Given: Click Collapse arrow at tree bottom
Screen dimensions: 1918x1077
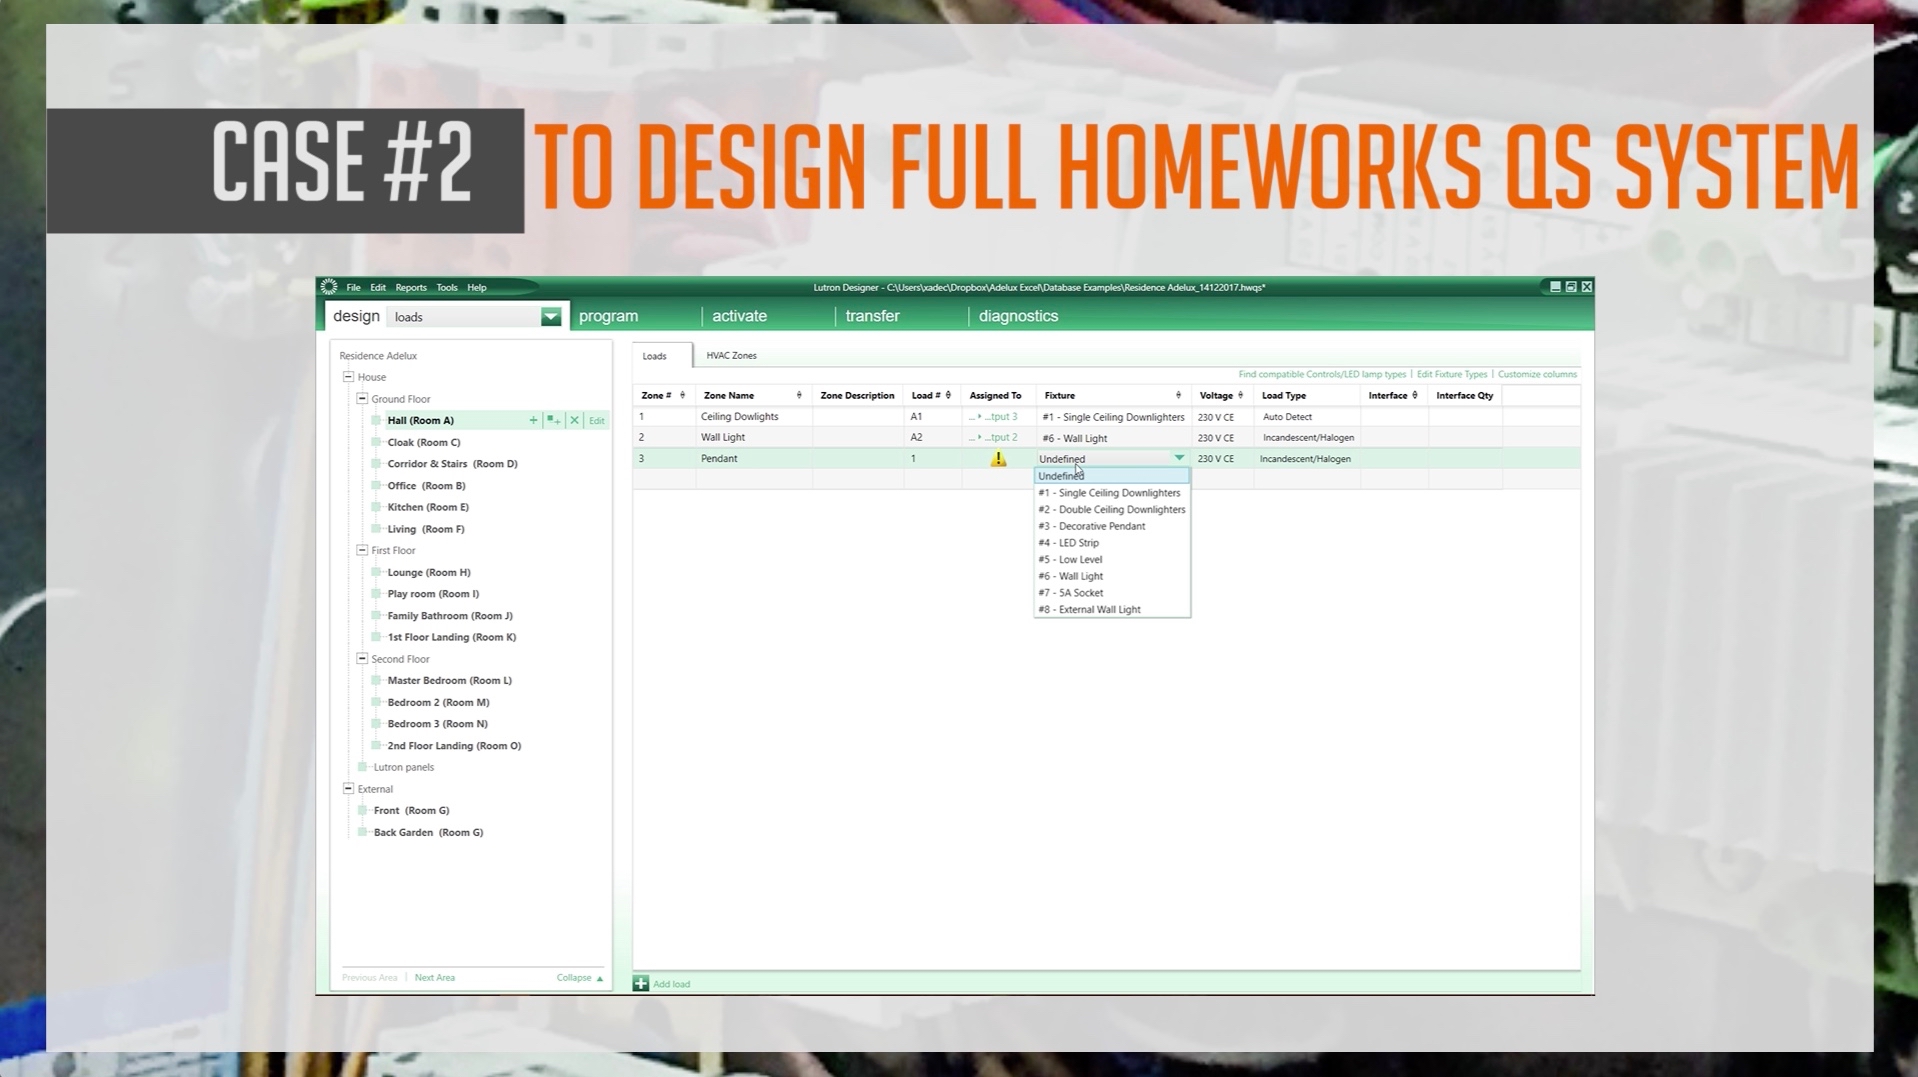Looking at the screenshot, I should pyautogui.click(x=600, y=979).
